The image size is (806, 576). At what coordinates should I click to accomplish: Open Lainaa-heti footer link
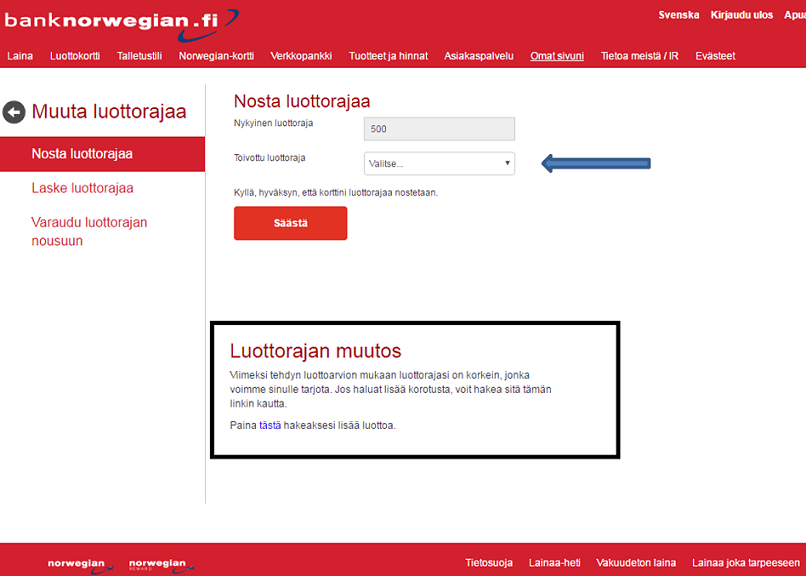click(554, 563)
